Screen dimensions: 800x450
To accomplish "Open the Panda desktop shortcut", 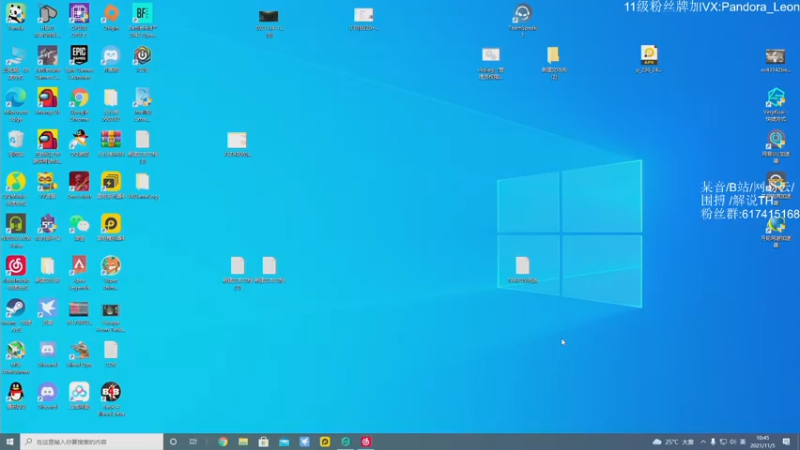I will [x=16, y=14].
